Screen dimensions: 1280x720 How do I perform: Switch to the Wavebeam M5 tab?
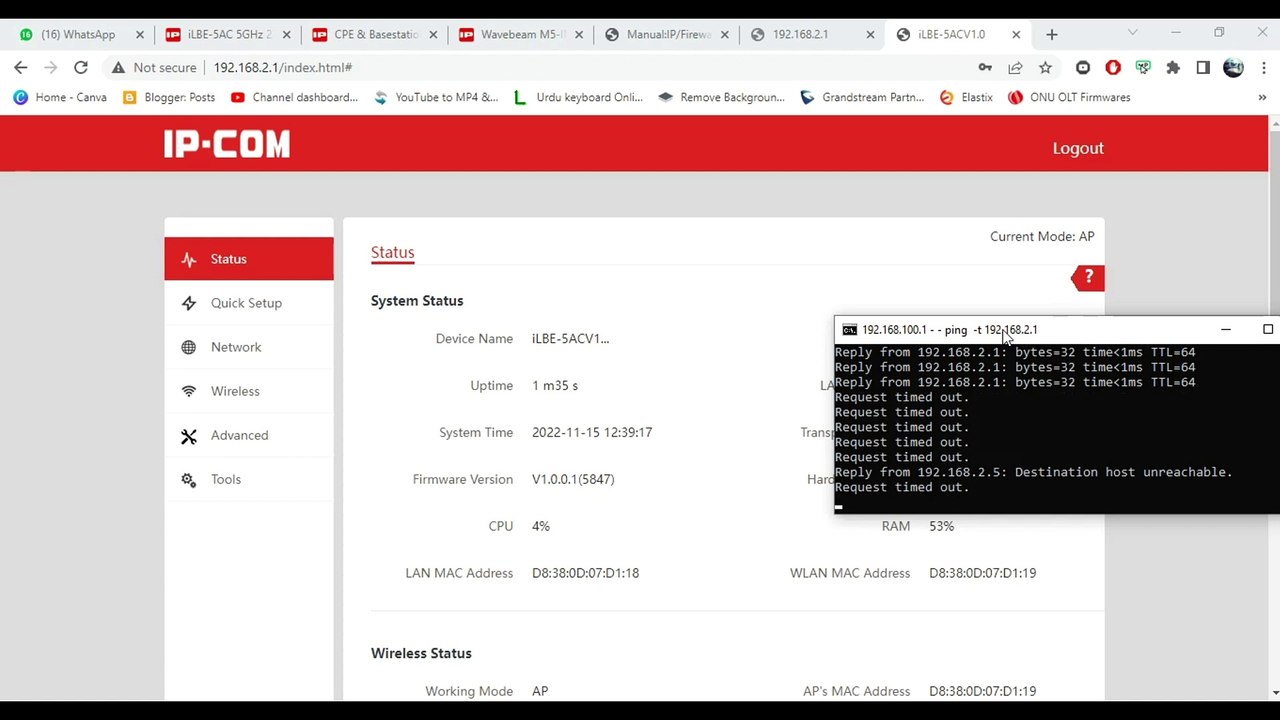523,34
